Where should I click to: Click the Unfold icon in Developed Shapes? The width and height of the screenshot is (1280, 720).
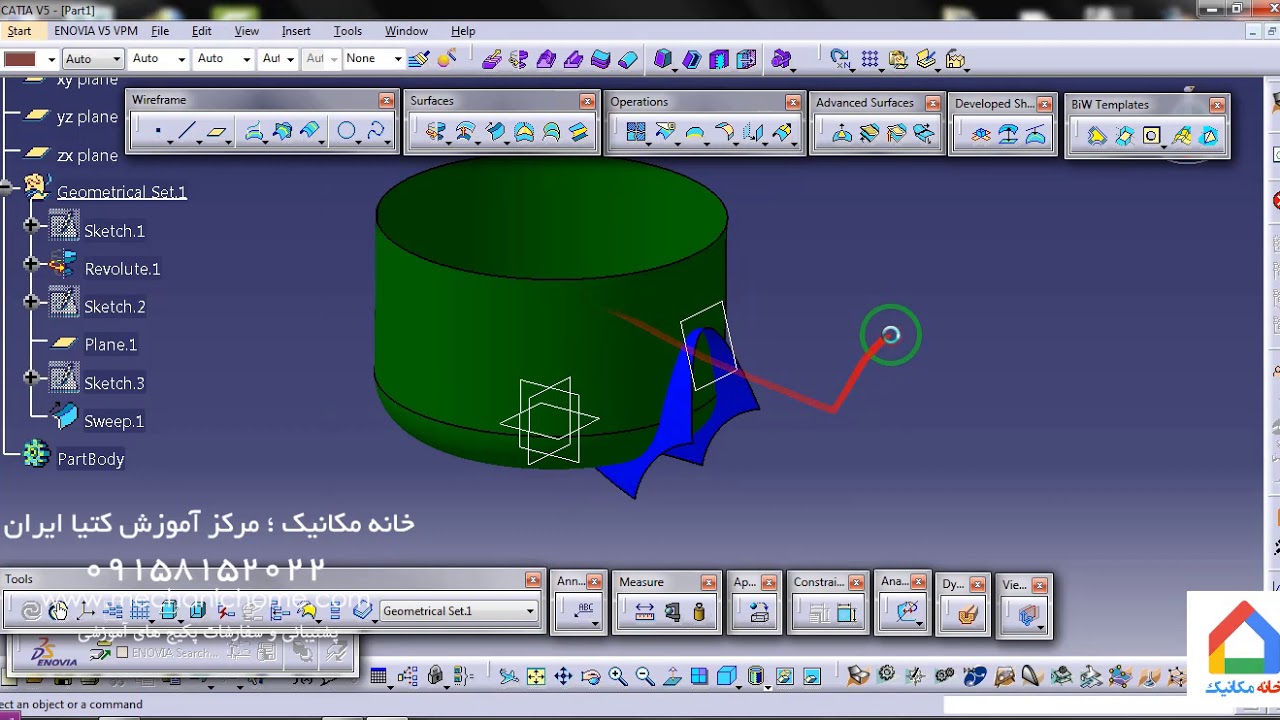[x=981, y=134]
